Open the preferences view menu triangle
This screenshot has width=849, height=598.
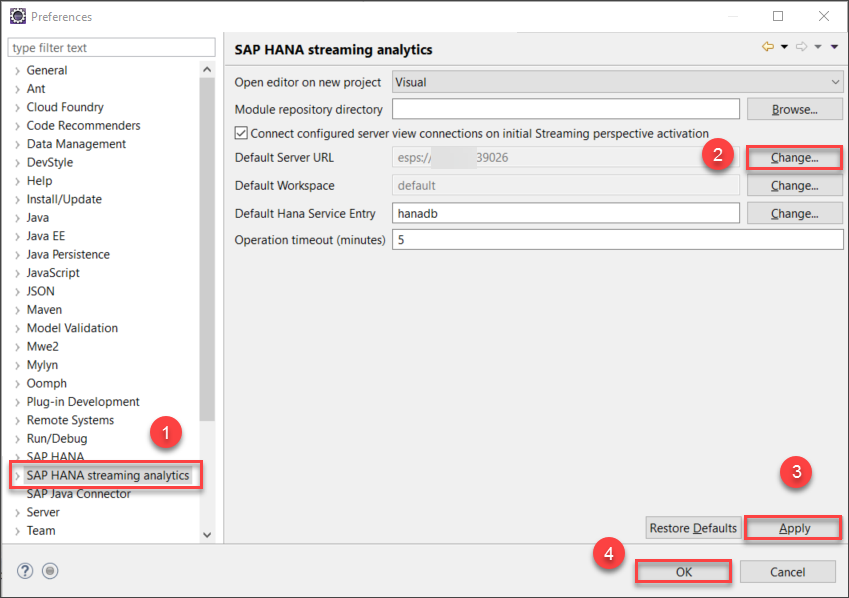coord(834,47)
